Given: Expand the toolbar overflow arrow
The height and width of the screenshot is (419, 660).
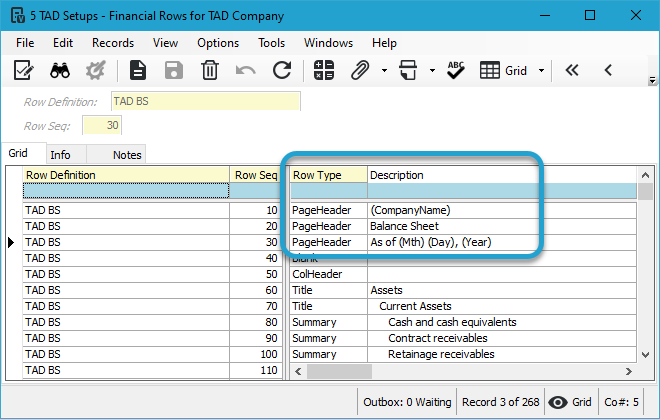Looking at the screenshot, I should (x=652, y=80).
